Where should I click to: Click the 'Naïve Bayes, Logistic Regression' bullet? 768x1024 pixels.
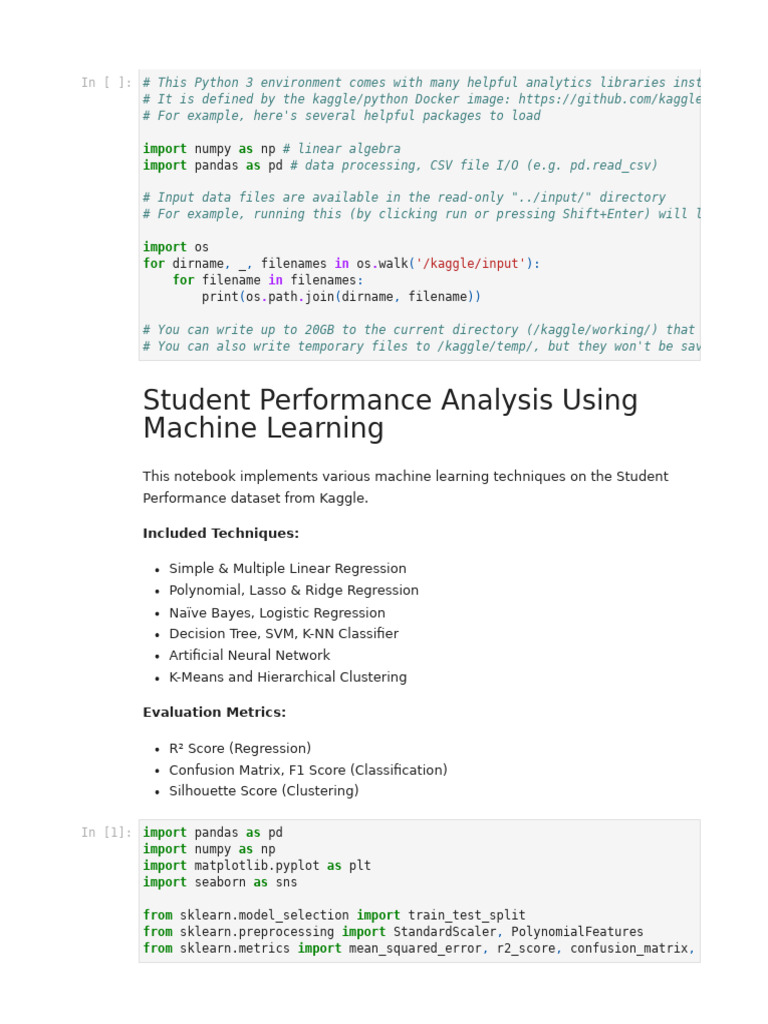tap(277, 613)
